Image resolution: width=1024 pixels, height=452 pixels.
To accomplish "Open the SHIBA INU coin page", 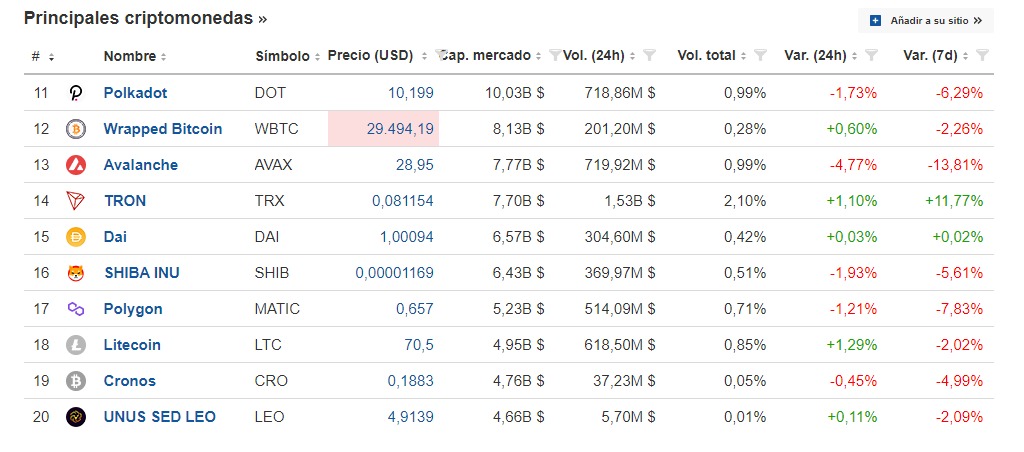I will (142, 272).
